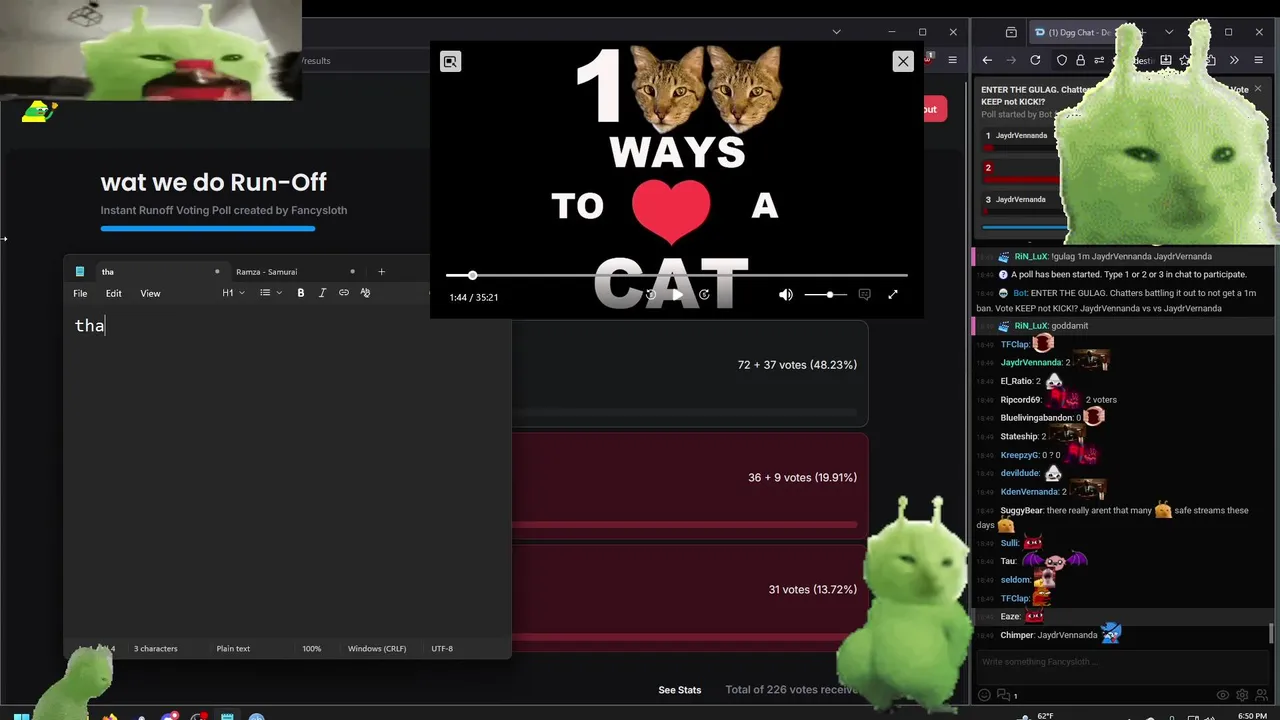Open the taskbar clock 6:50 PM

(x=1252, y=716)
